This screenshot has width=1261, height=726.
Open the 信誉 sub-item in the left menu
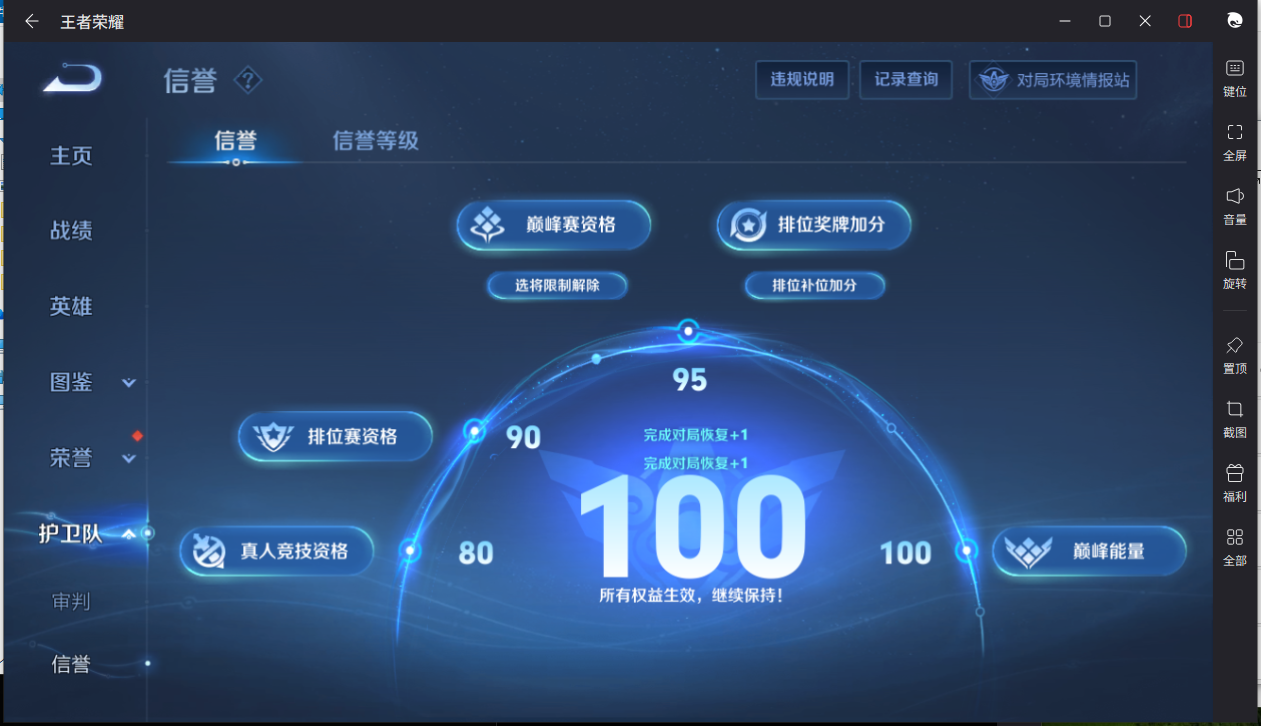71,664
